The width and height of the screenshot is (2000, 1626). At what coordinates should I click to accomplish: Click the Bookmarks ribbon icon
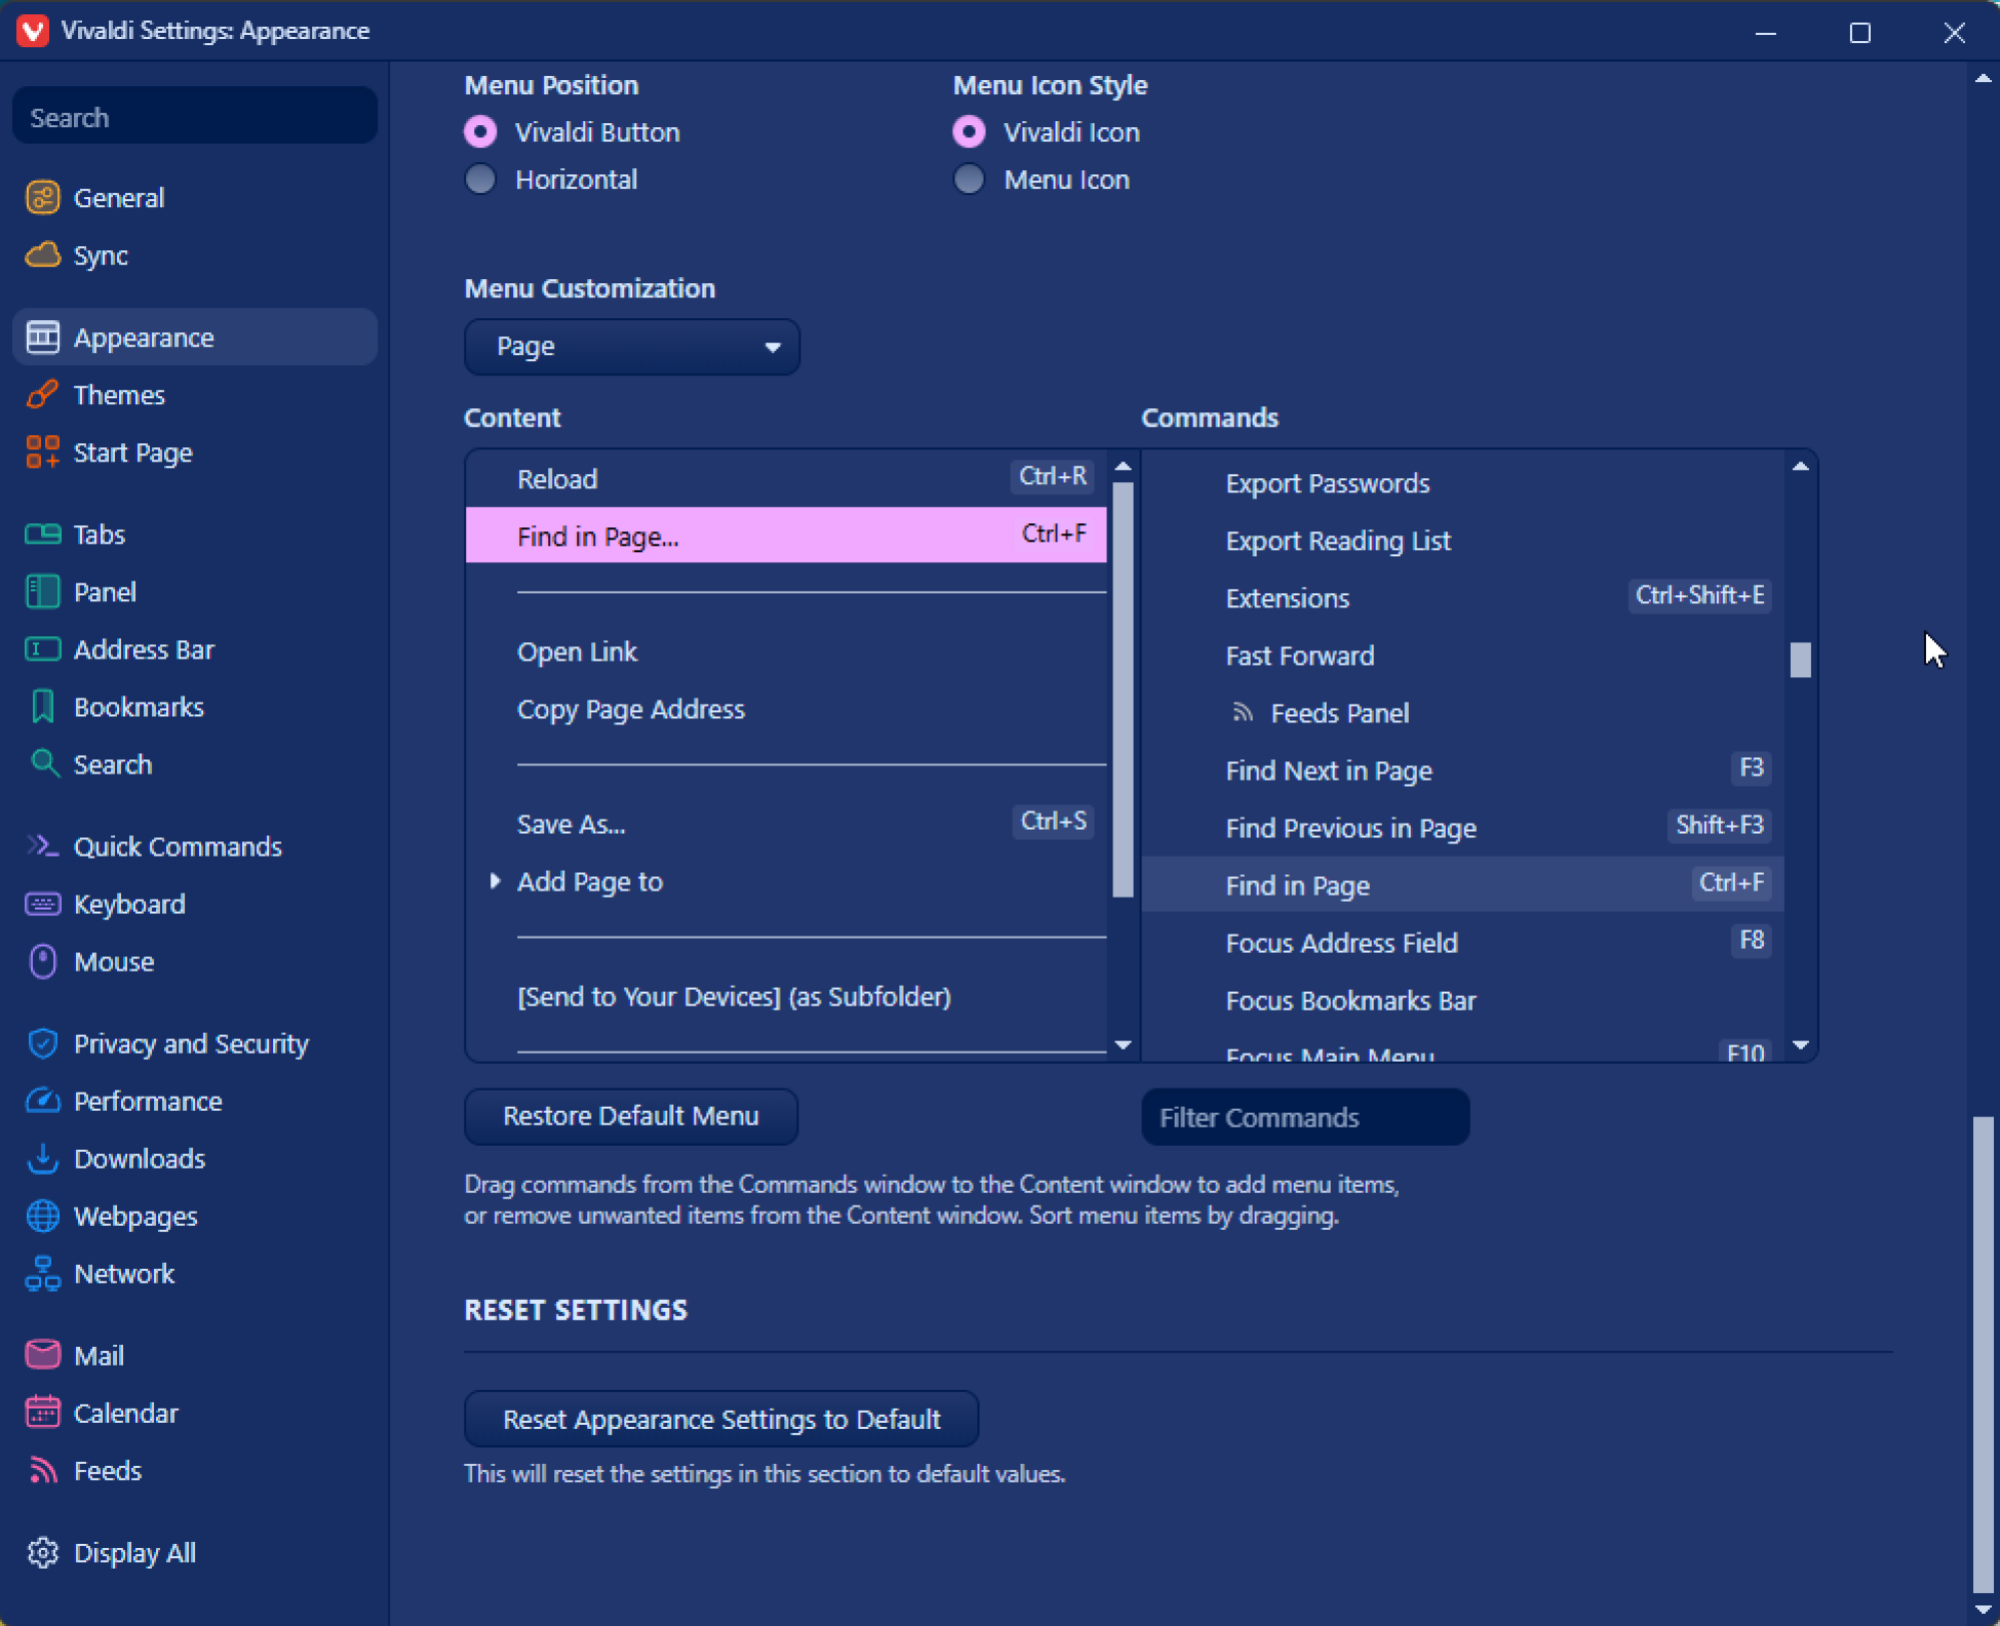pyautogui.click(x=42, y=707)
